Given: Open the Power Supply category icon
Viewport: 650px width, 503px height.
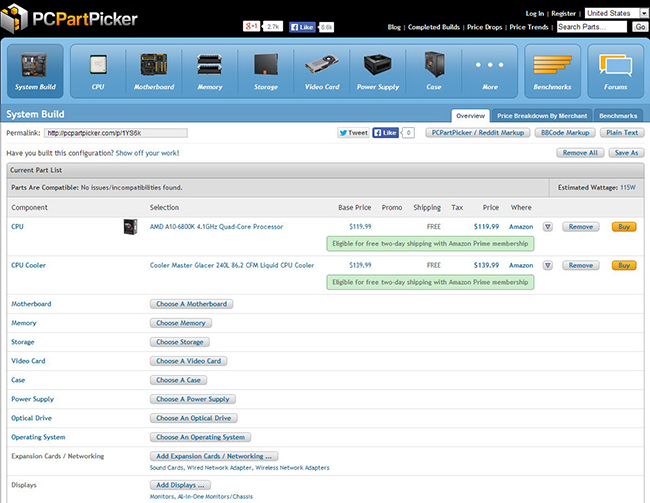Looking at the screenshot, I should (378, 71).
